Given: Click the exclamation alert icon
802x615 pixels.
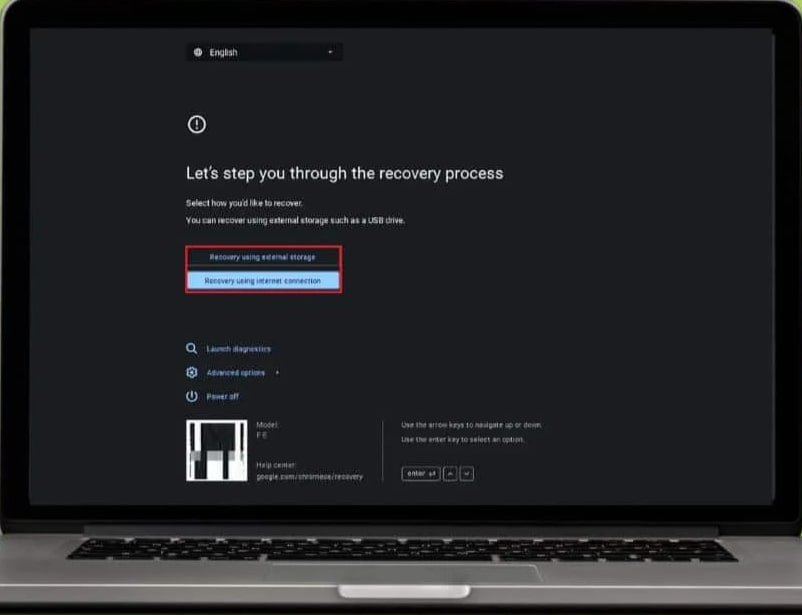Looking at the screenshot, I should click(197, 124).
